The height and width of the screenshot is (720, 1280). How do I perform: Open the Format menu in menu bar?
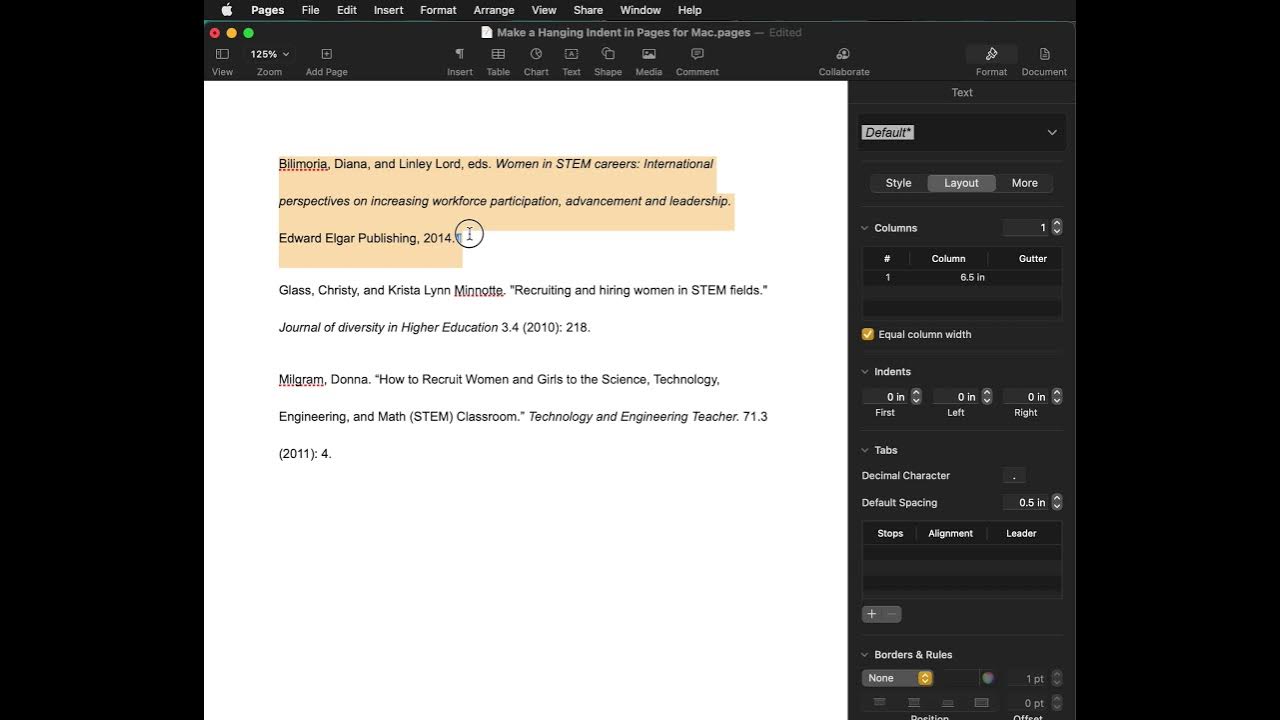point(438,10)
